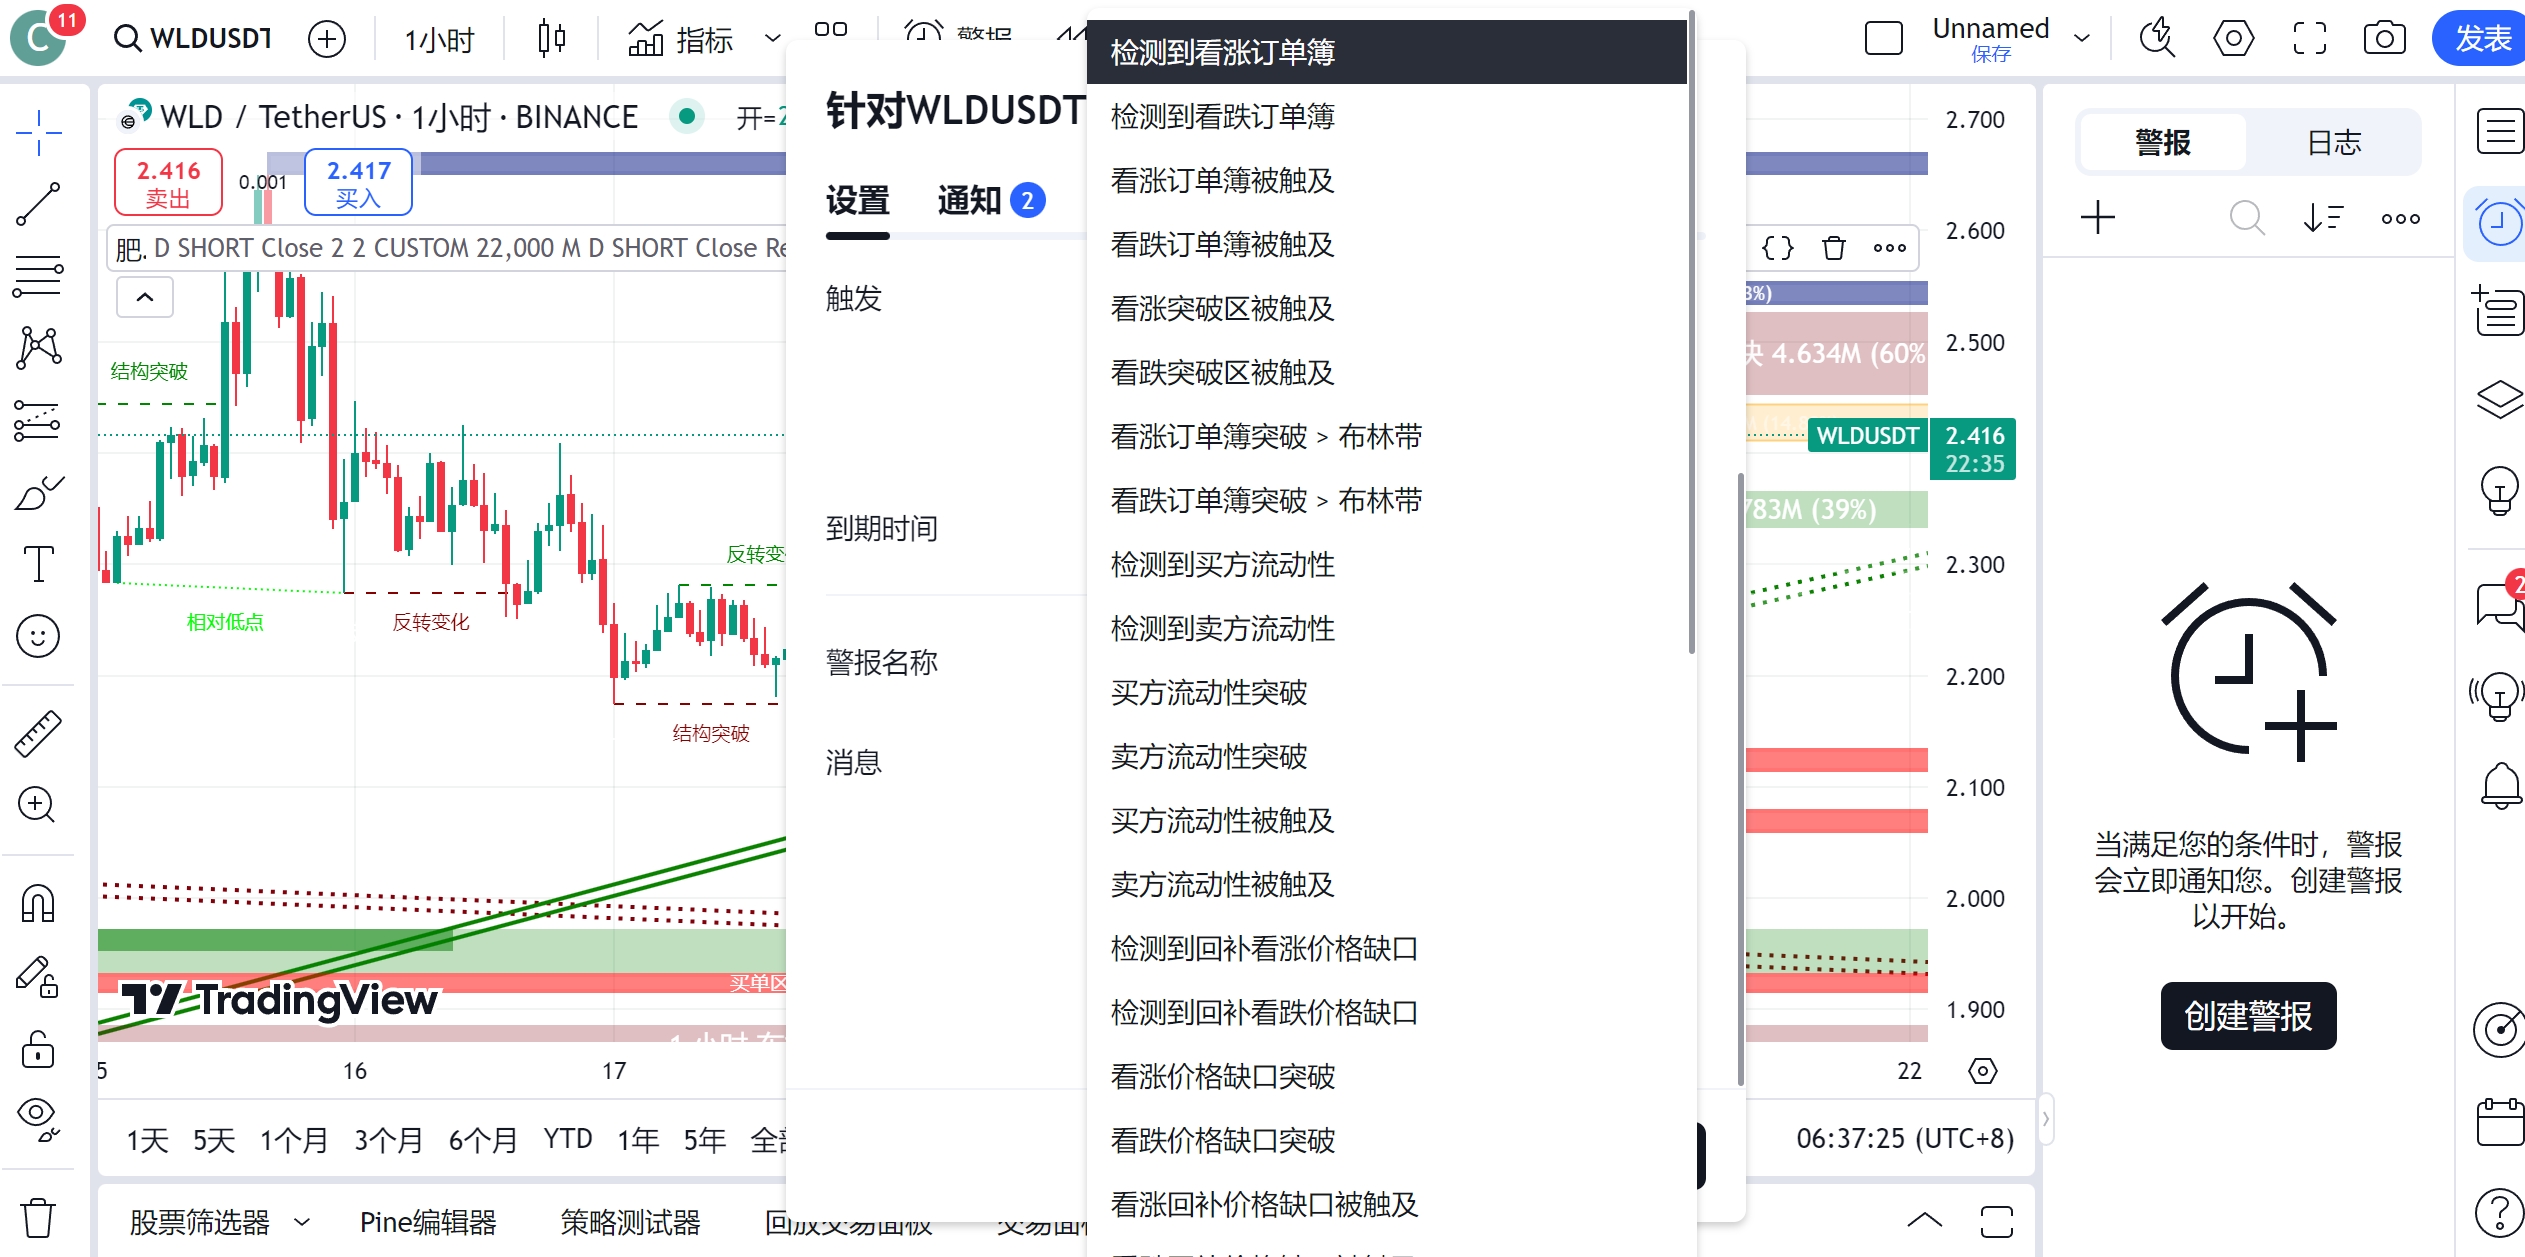
Task: Open the forecasting and measurement tools
Action: (39, 420)
